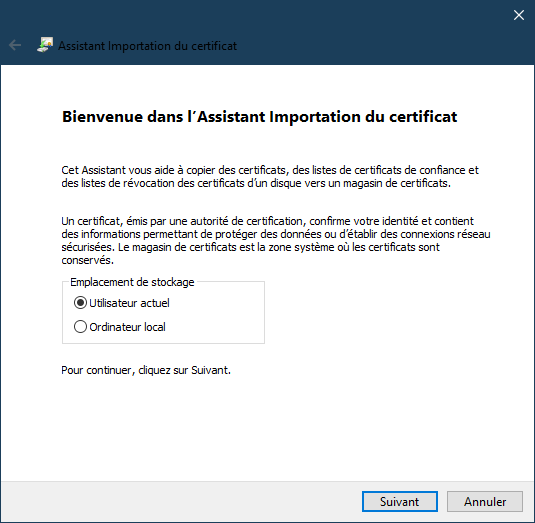
Task: Click the "Ordinateur local" label text
Action: [127, 327]
